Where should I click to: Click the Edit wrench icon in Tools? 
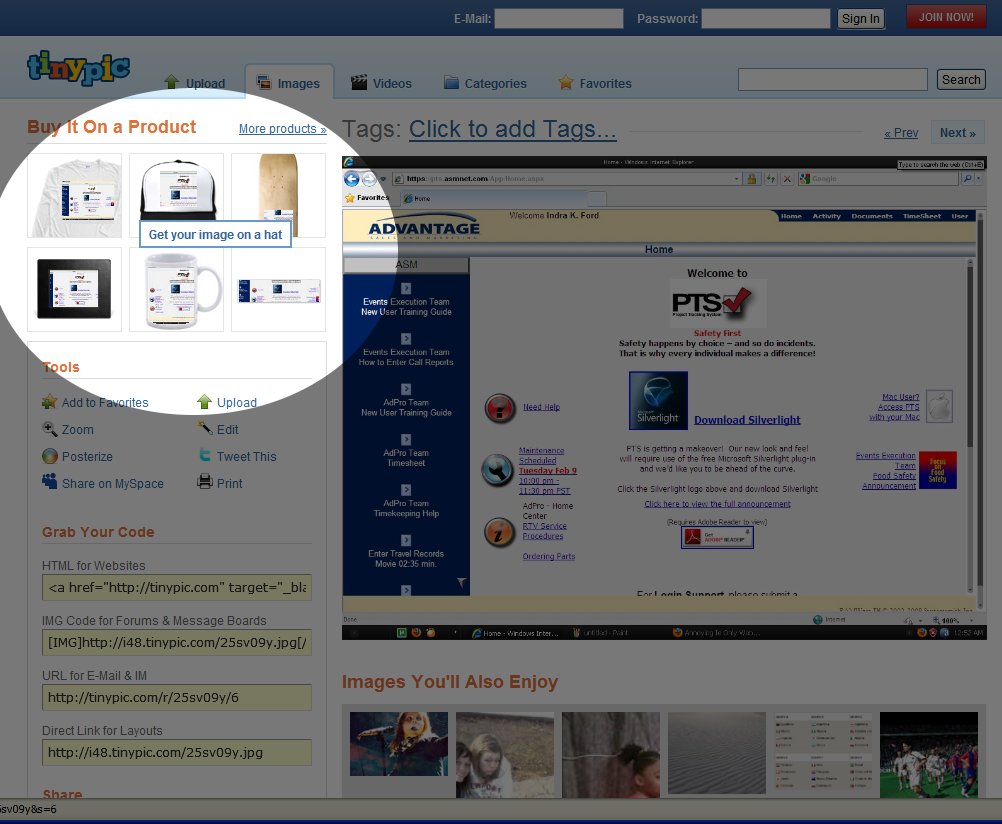pos(205,429)
